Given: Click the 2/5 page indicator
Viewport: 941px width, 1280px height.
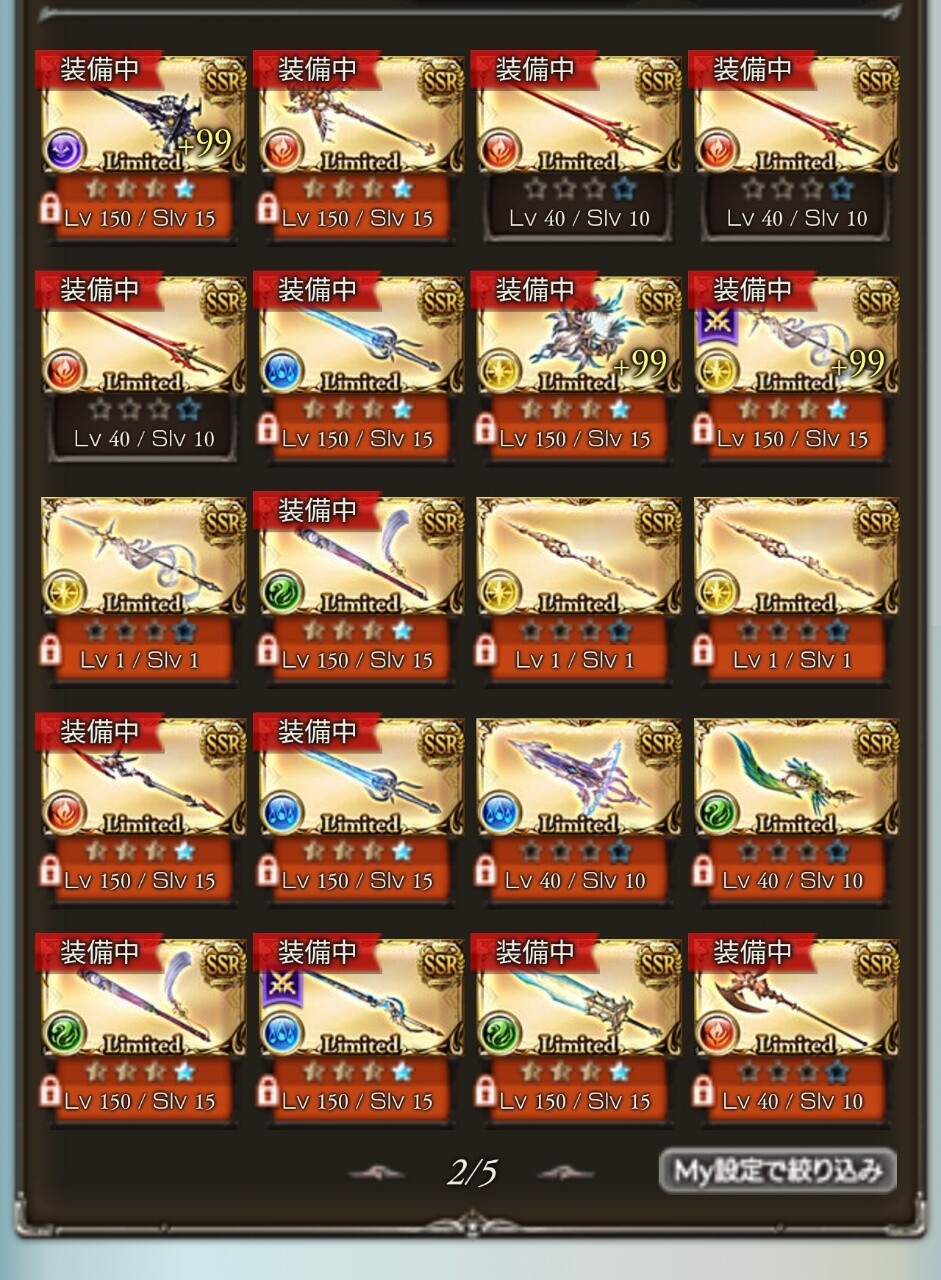Looking at the screenshot, I should click(472, 1172).
